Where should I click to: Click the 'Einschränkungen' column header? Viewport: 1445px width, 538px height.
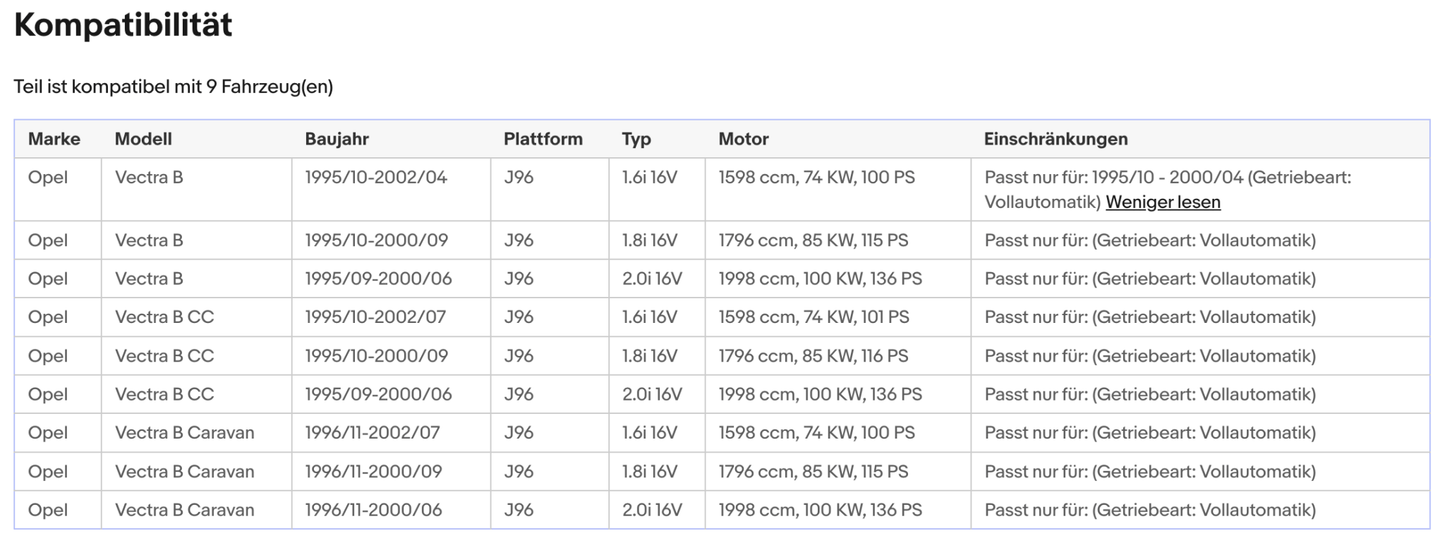click(x=1055, y=139)
